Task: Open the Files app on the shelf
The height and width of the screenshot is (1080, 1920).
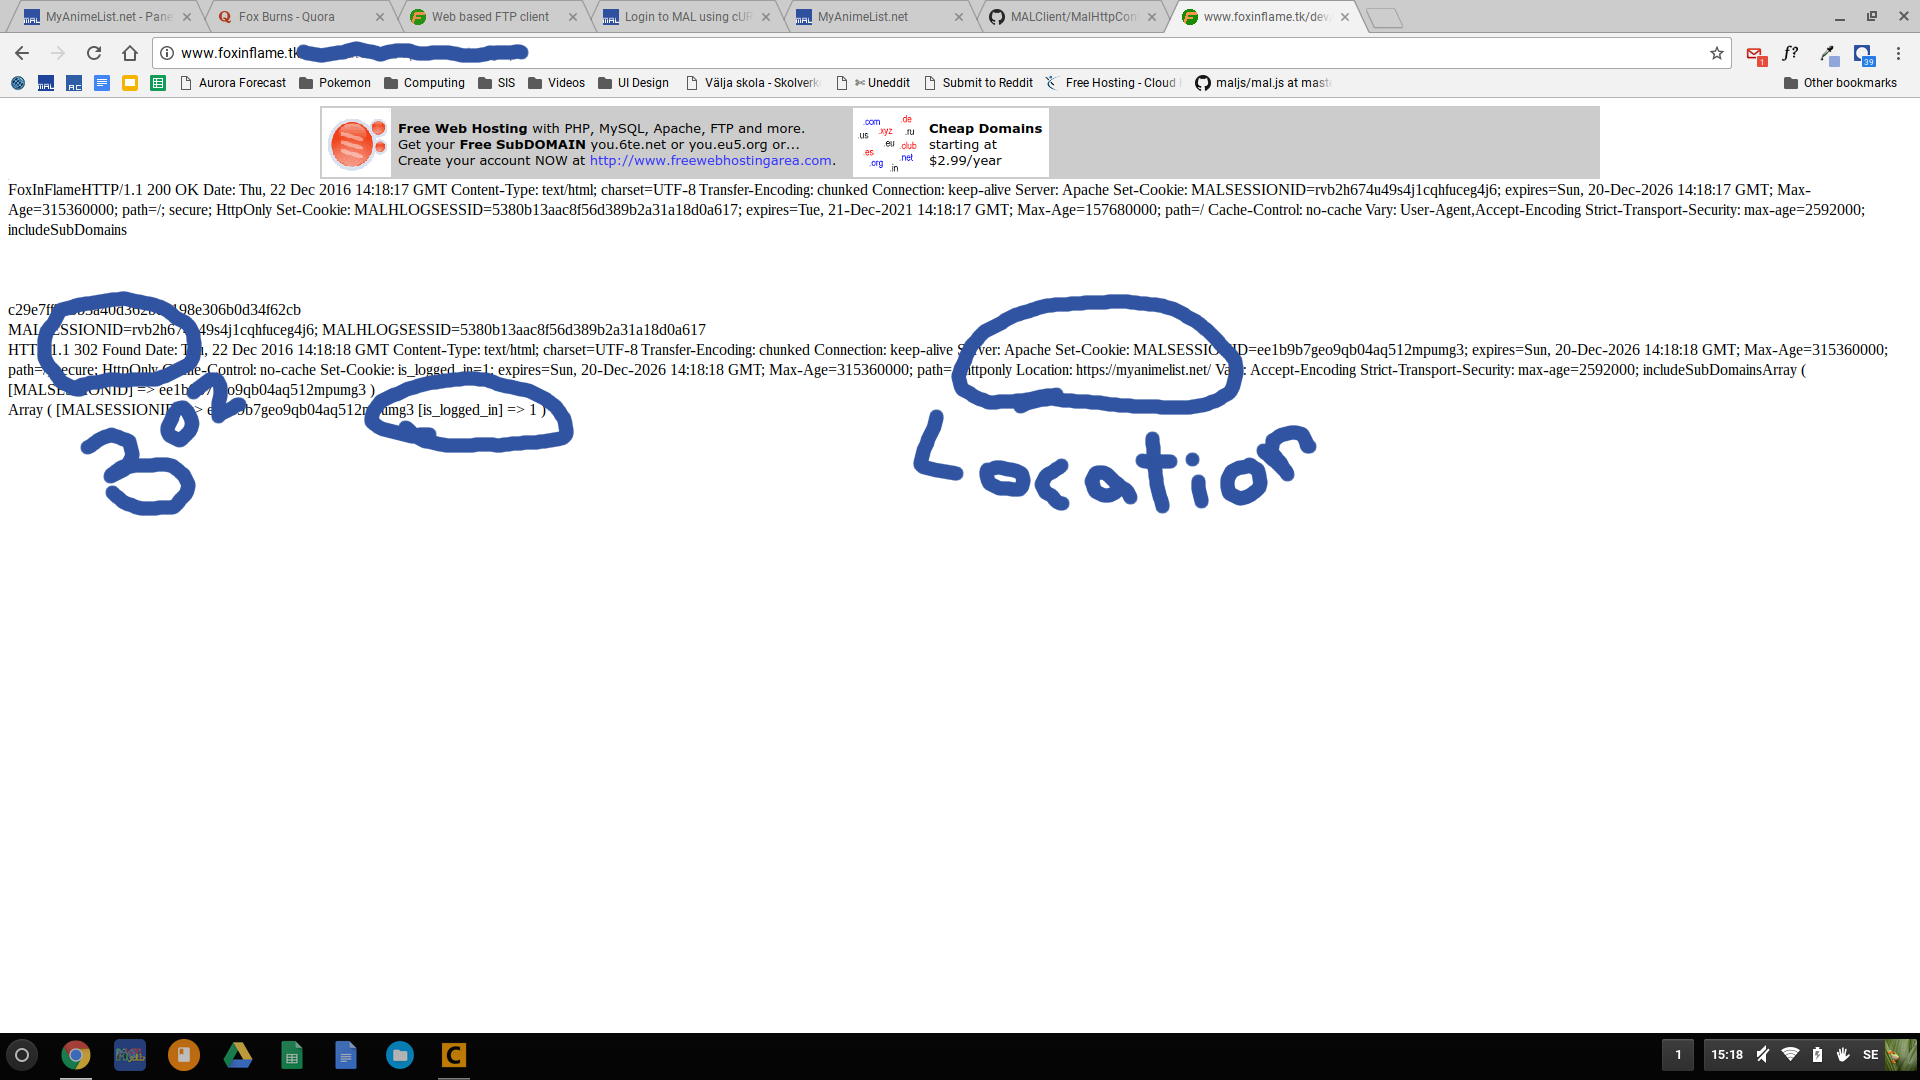Action: point(399,1055)
